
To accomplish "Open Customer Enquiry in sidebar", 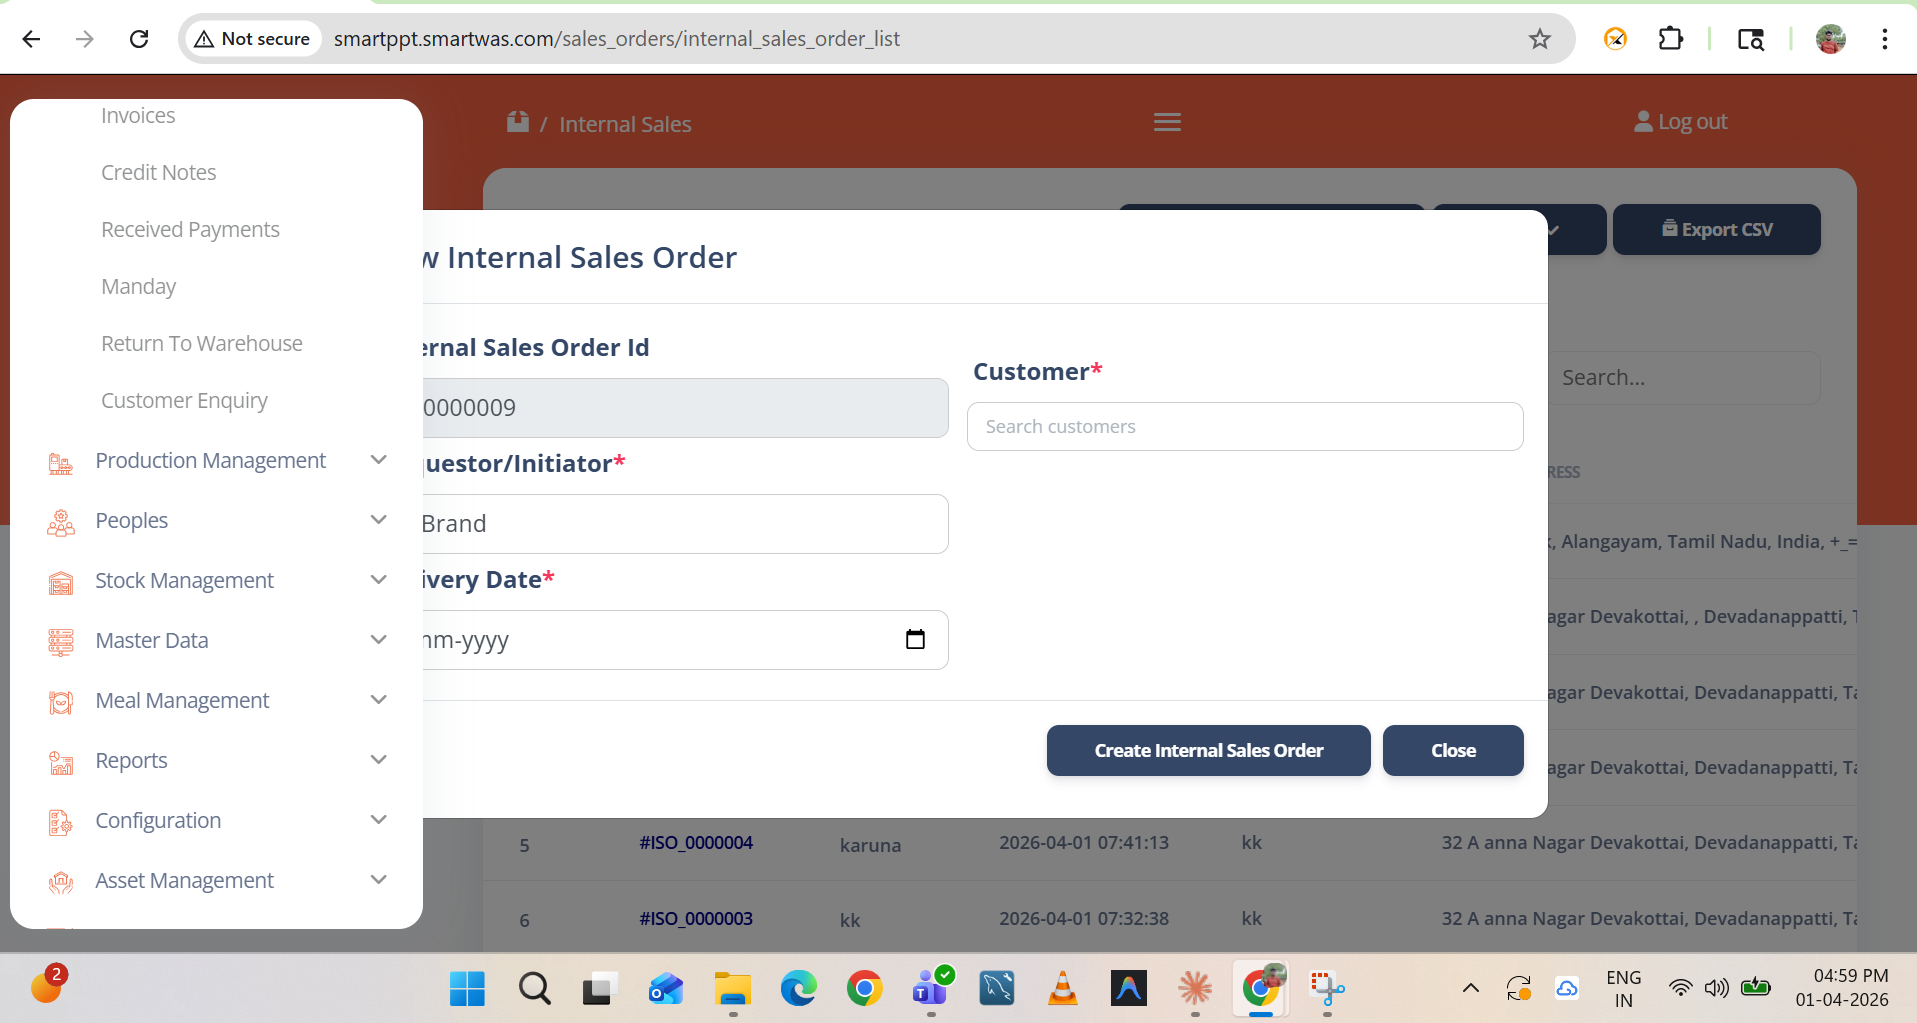I will pyautogui.click(x=184, y=401).
